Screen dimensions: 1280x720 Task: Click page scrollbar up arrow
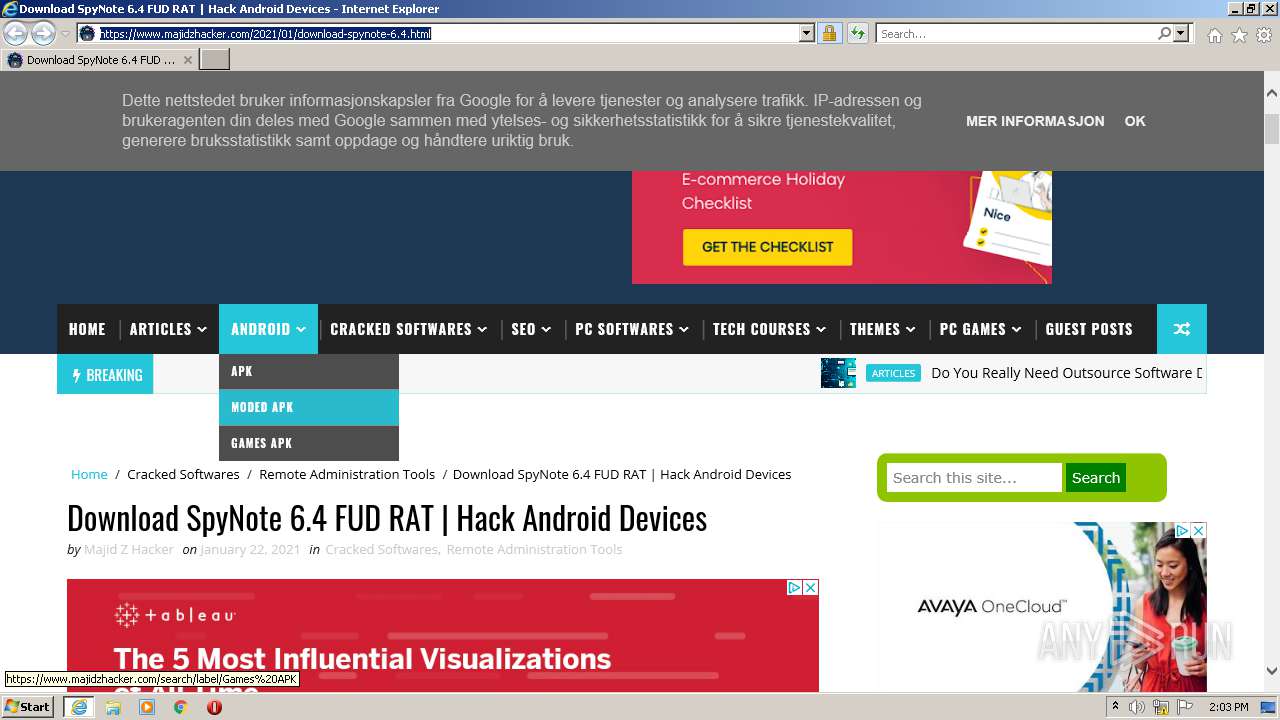click(x=1271, y=93)
